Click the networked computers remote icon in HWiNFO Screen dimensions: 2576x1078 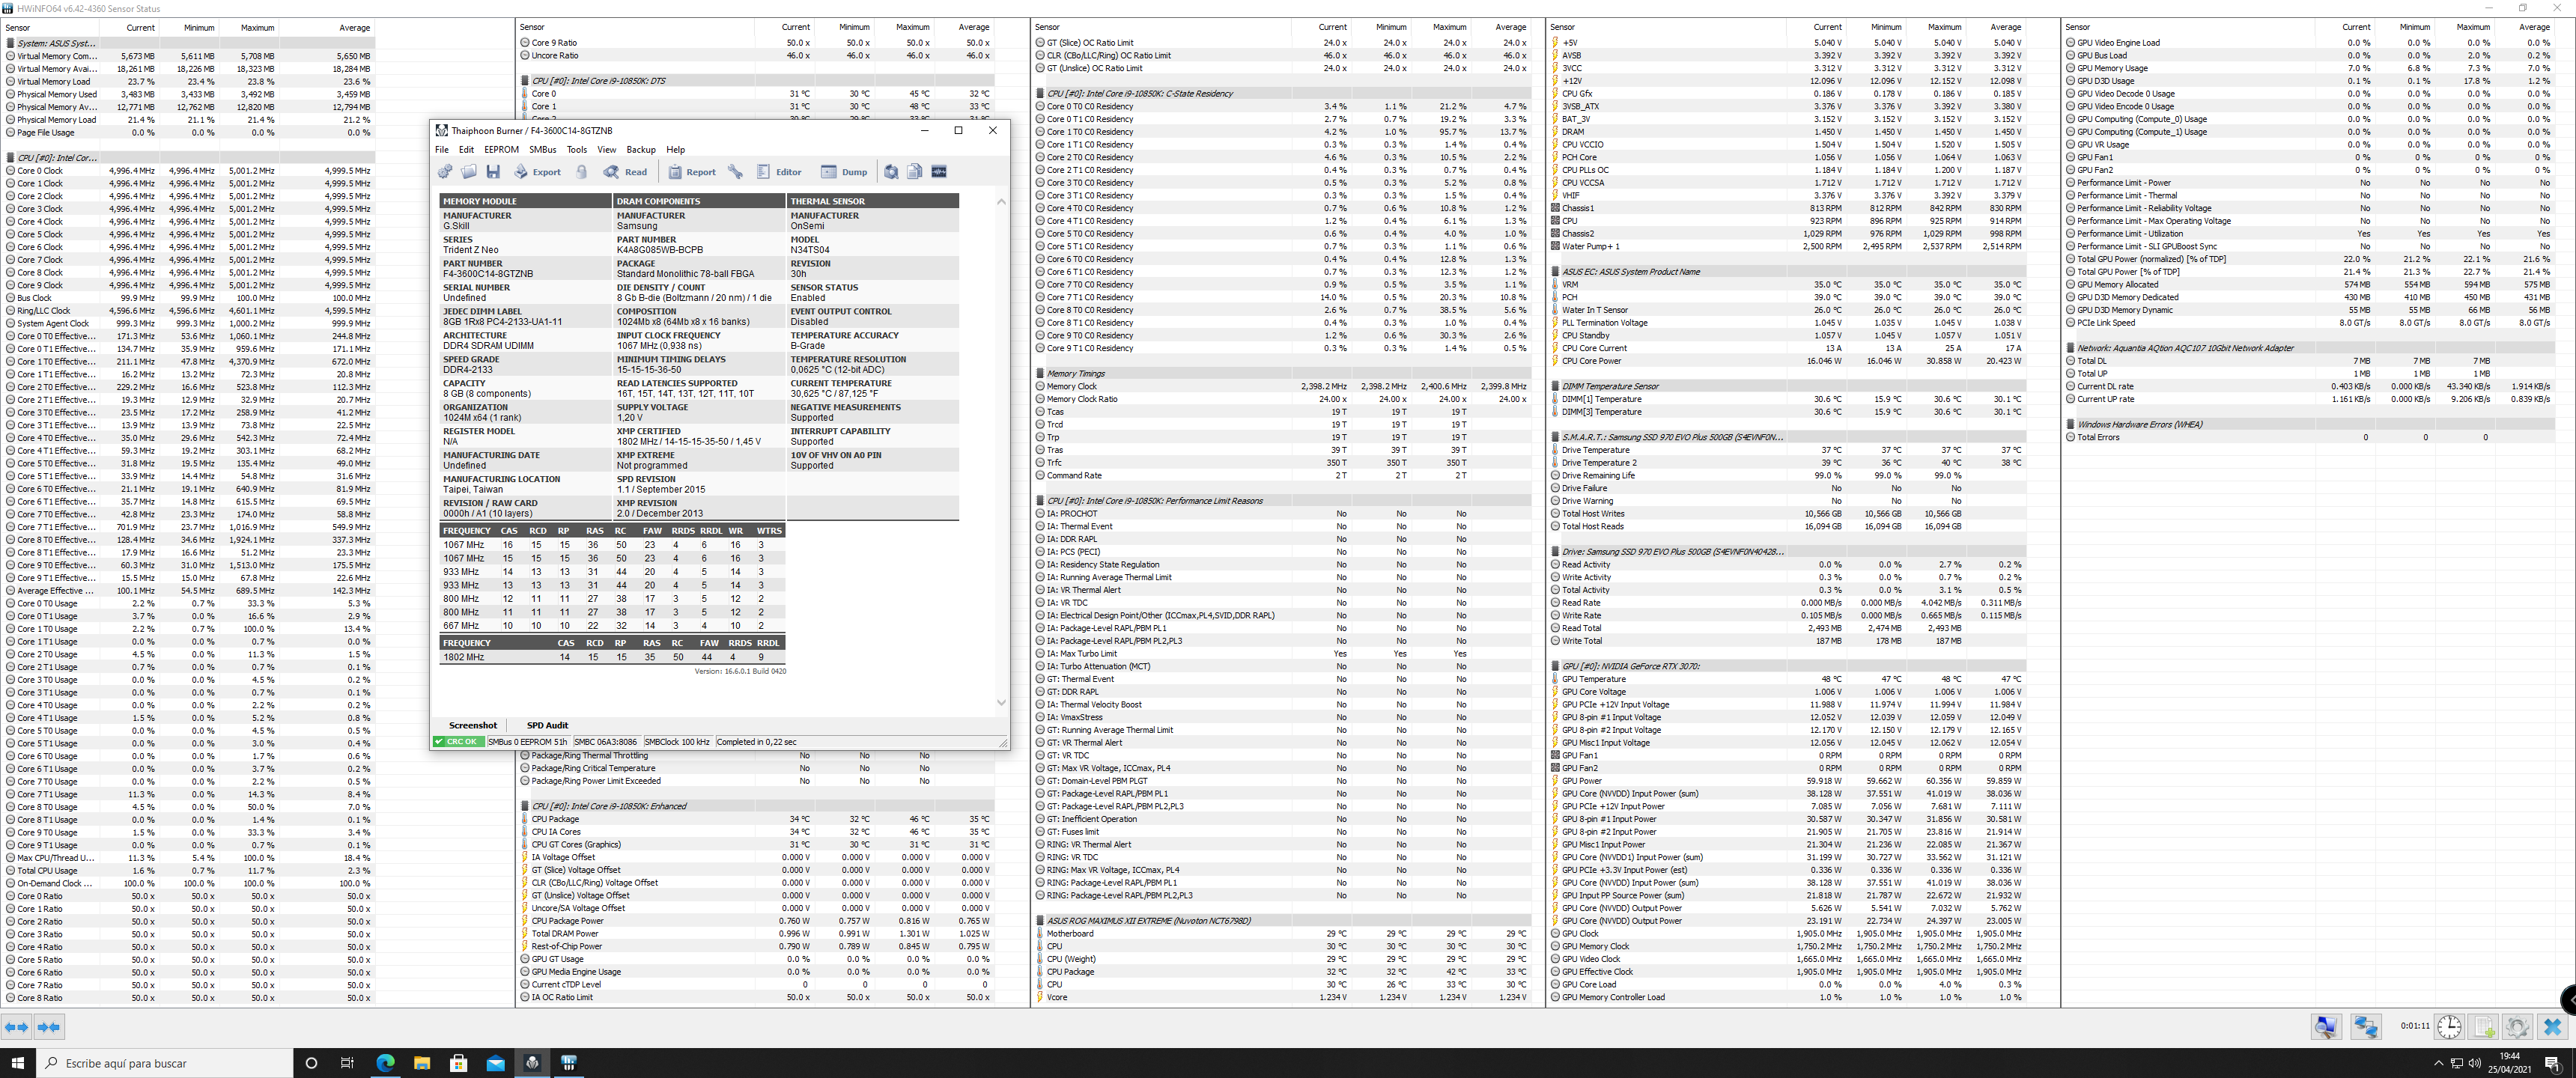pyautogui.click(x=2365, y=1027)
